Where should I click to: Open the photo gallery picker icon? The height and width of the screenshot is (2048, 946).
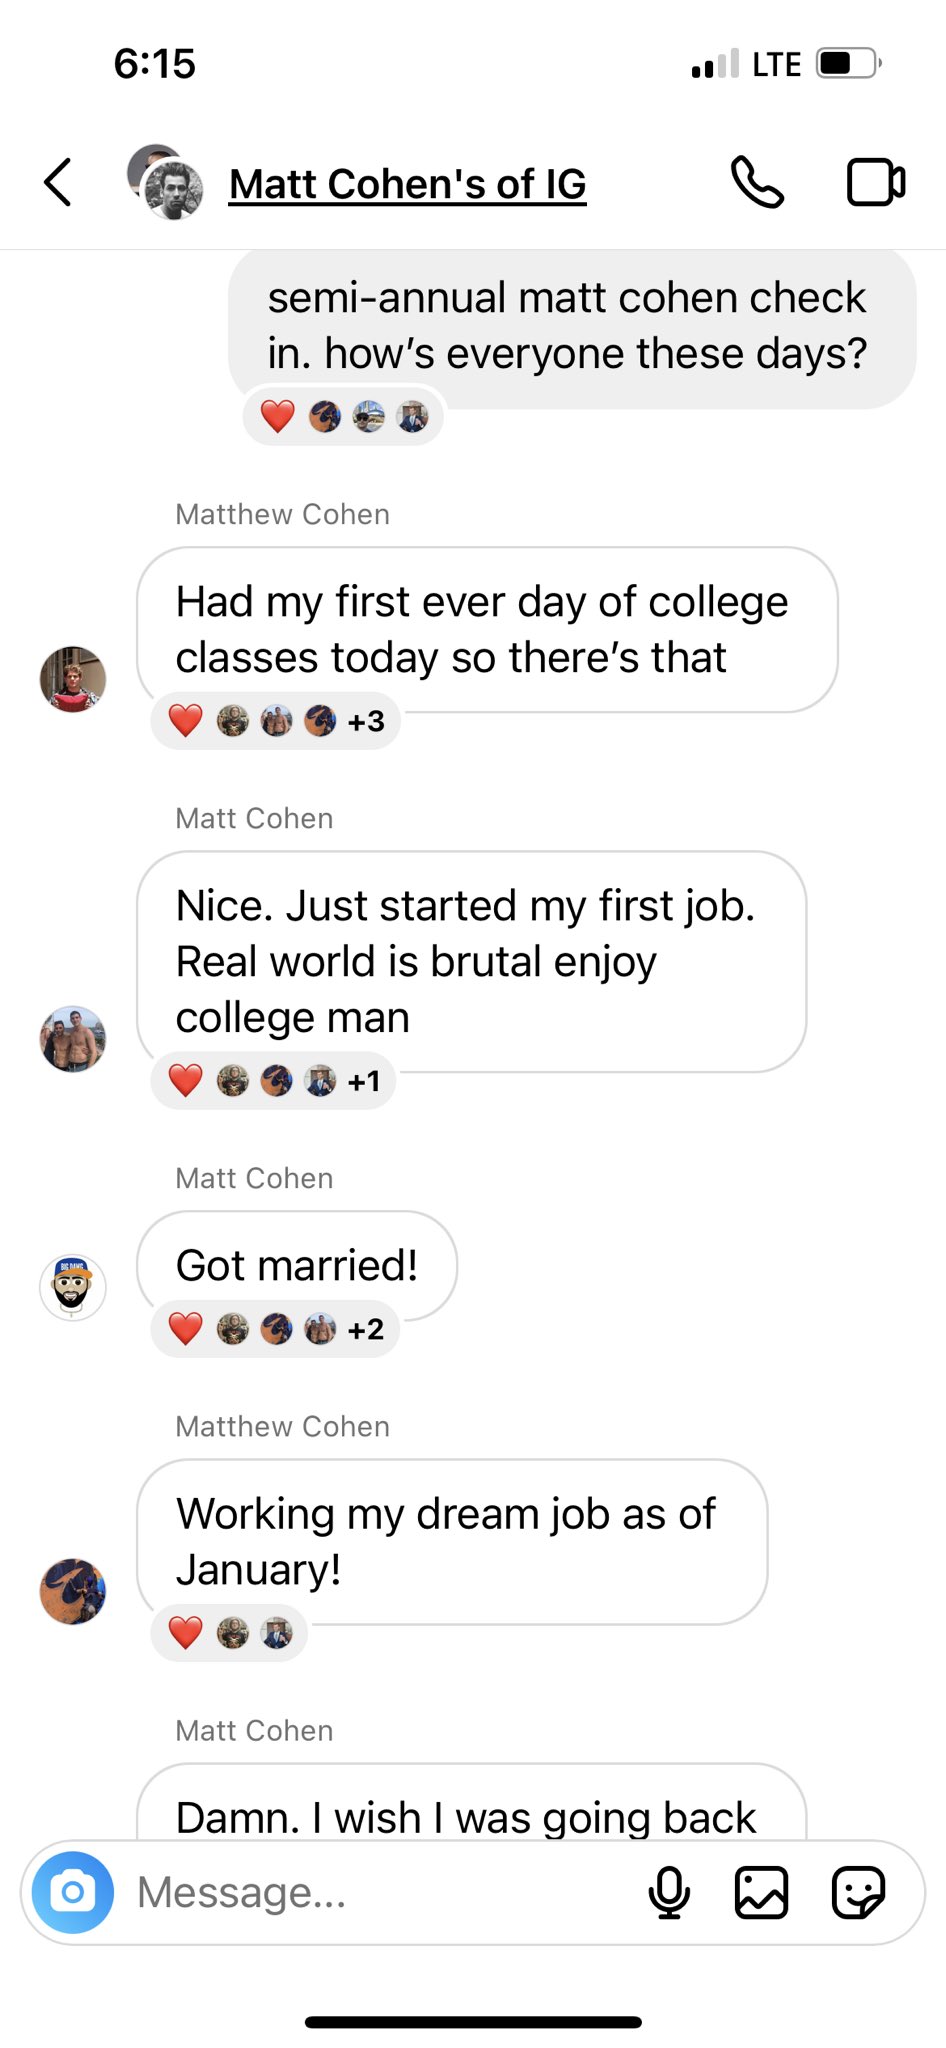[x=762, y=1892]
